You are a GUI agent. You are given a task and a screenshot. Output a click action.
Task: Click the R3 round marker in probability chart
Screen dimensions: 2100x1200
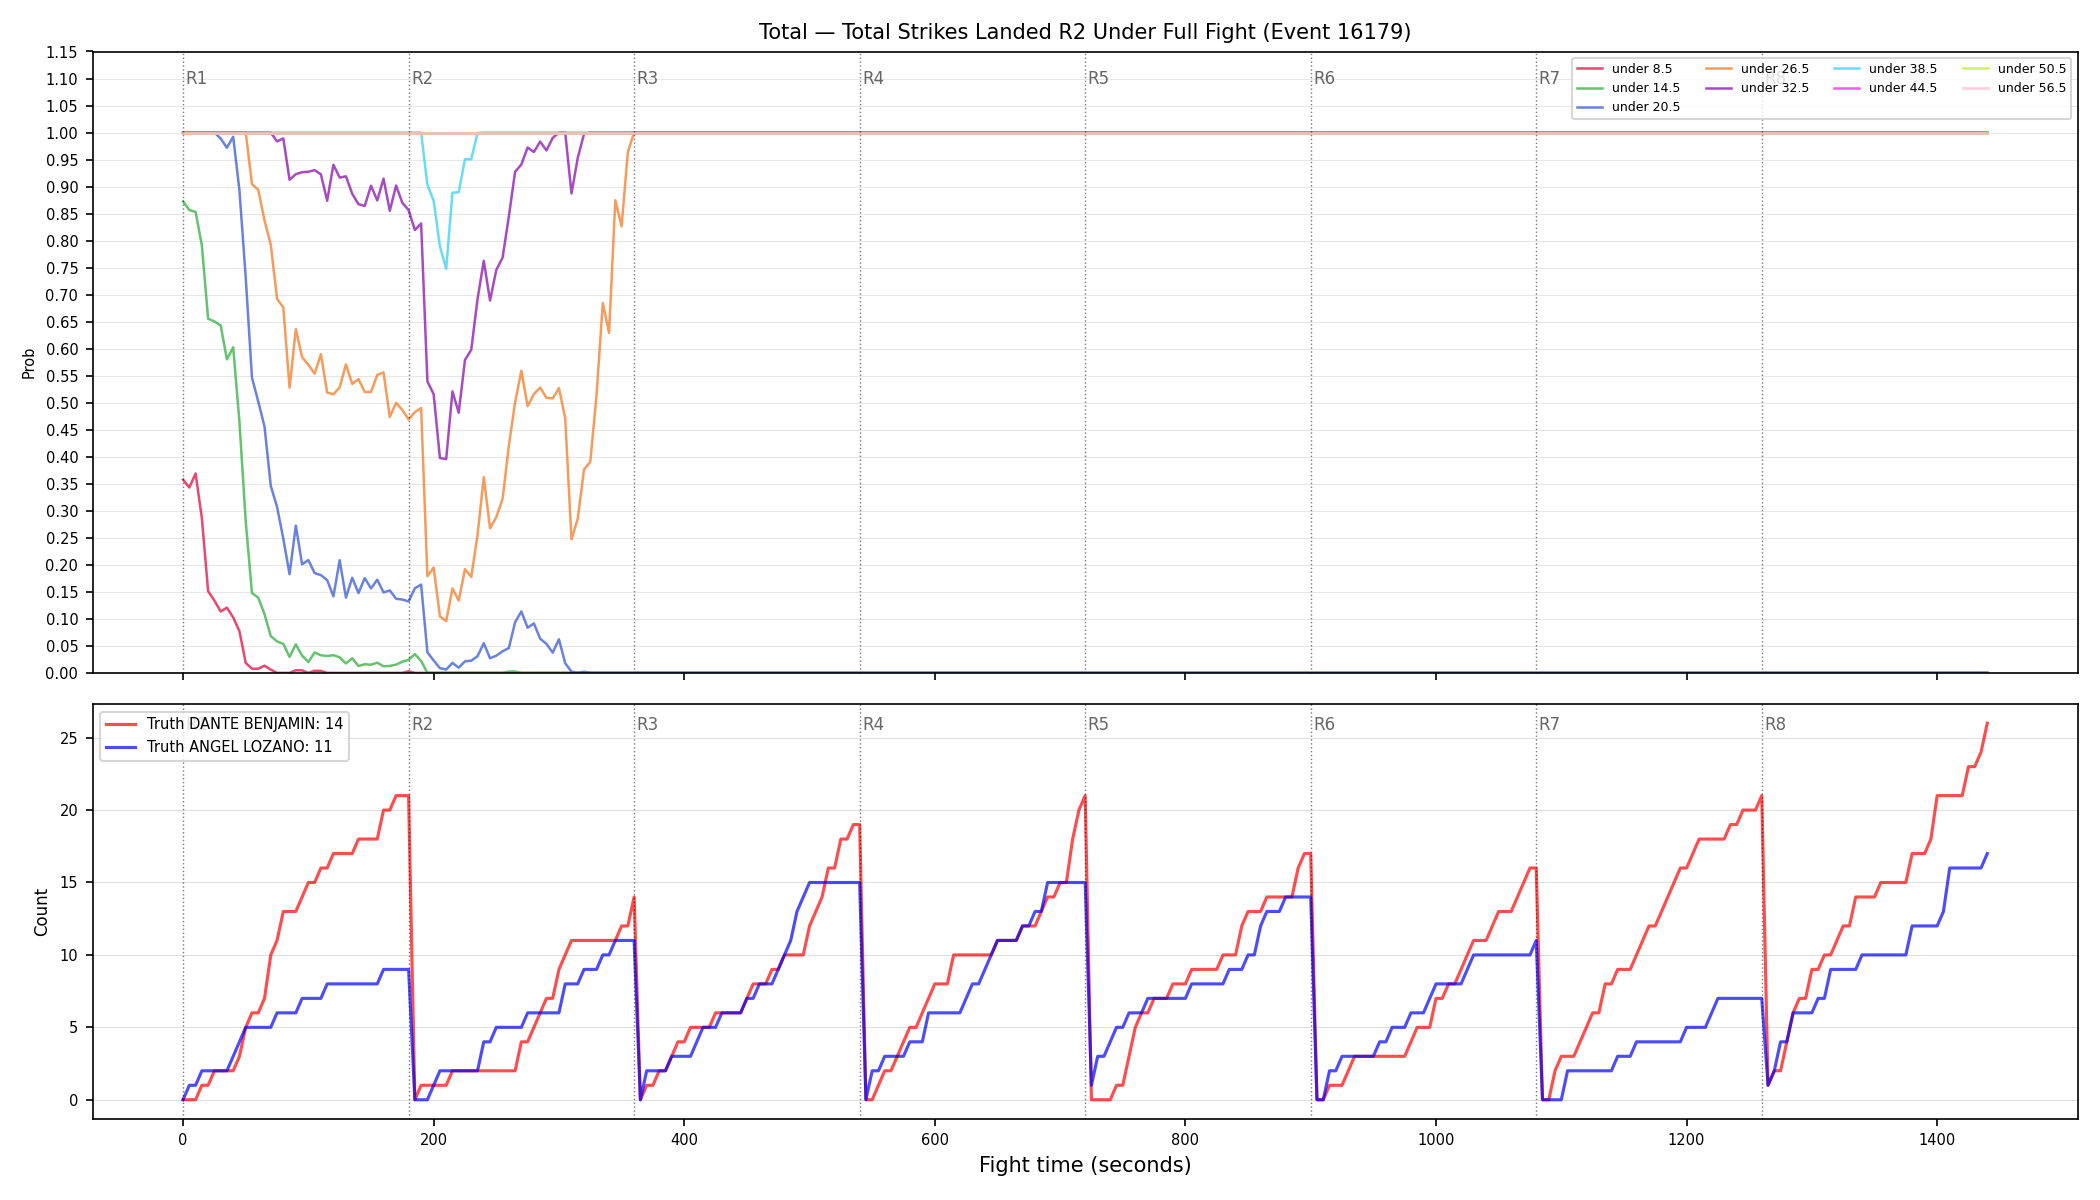coord(648,78)
